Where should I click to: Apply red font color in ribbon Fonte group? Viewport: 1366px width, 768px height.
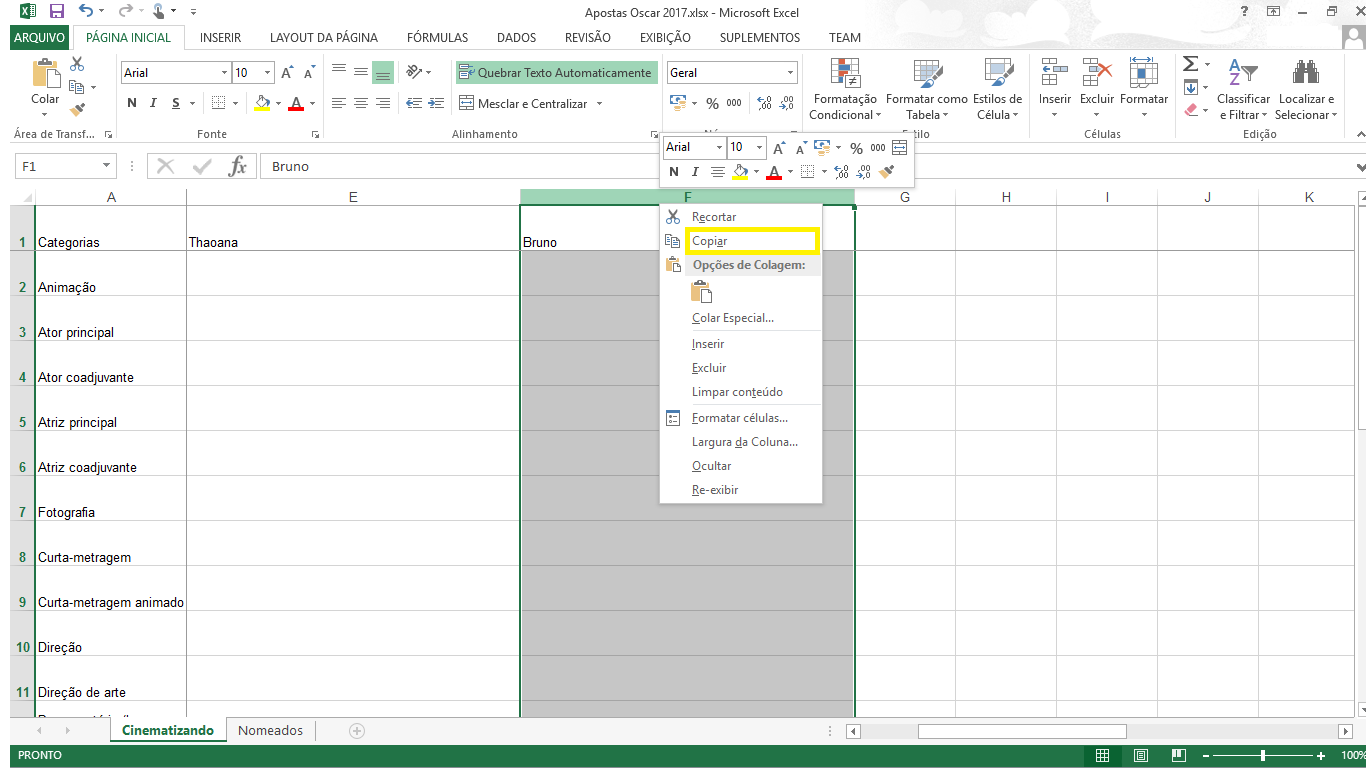pos(296,103)
